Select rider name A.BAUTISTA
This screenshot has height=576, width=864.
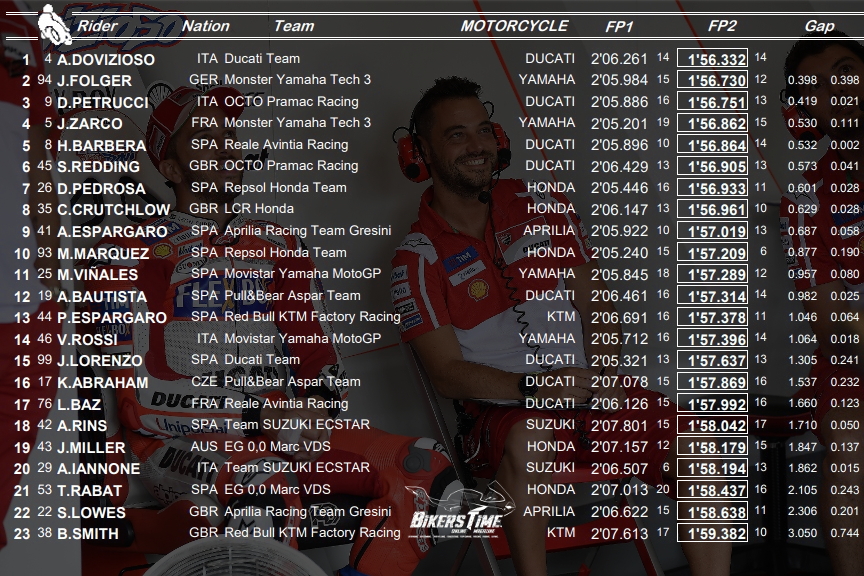pyautogui.click(x=102, y=297)
